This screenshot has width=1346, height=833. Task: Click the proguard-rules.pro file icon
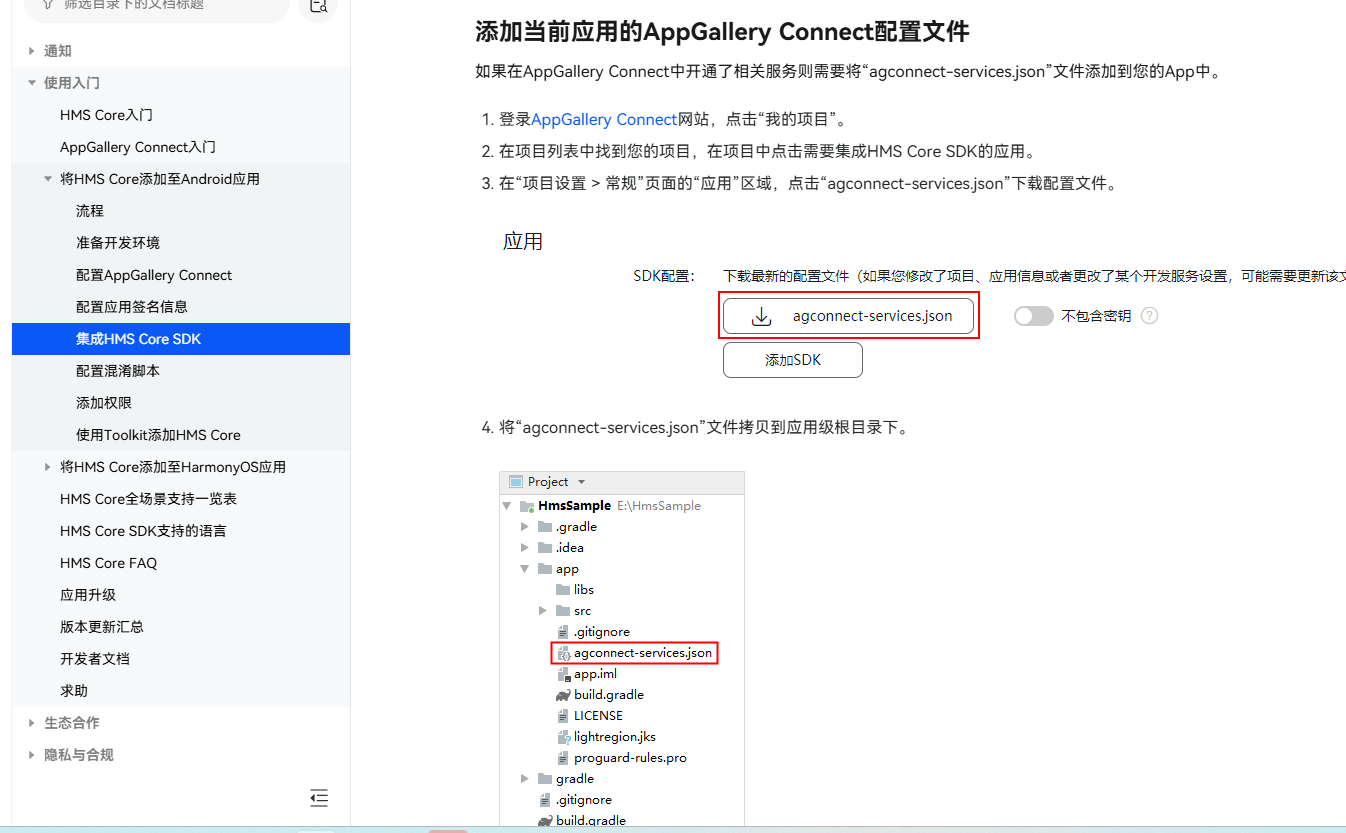pyautogui.click(x=563, y=758)
